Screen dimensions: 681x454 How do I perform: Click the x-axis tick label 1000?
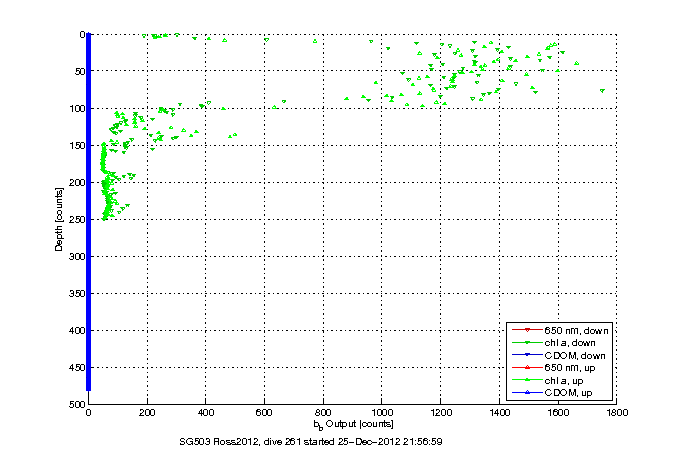click(x=382, y=413)
